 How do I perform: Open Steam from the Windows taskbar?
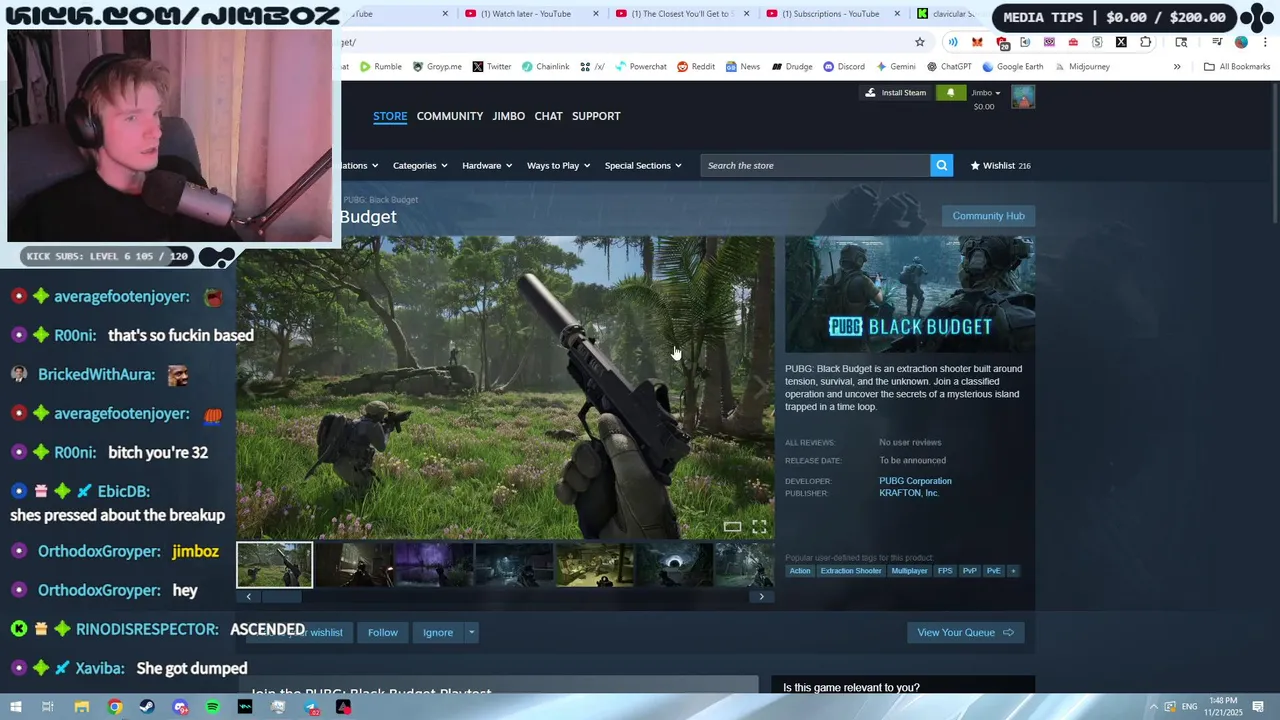pos(147,707)
